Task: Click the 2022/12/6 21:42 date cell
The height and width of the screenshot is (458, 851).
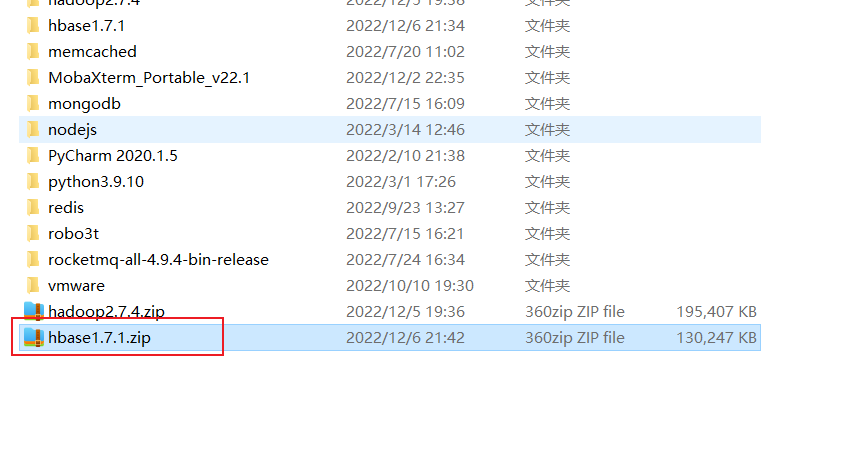Action: (x=405, y=338)
